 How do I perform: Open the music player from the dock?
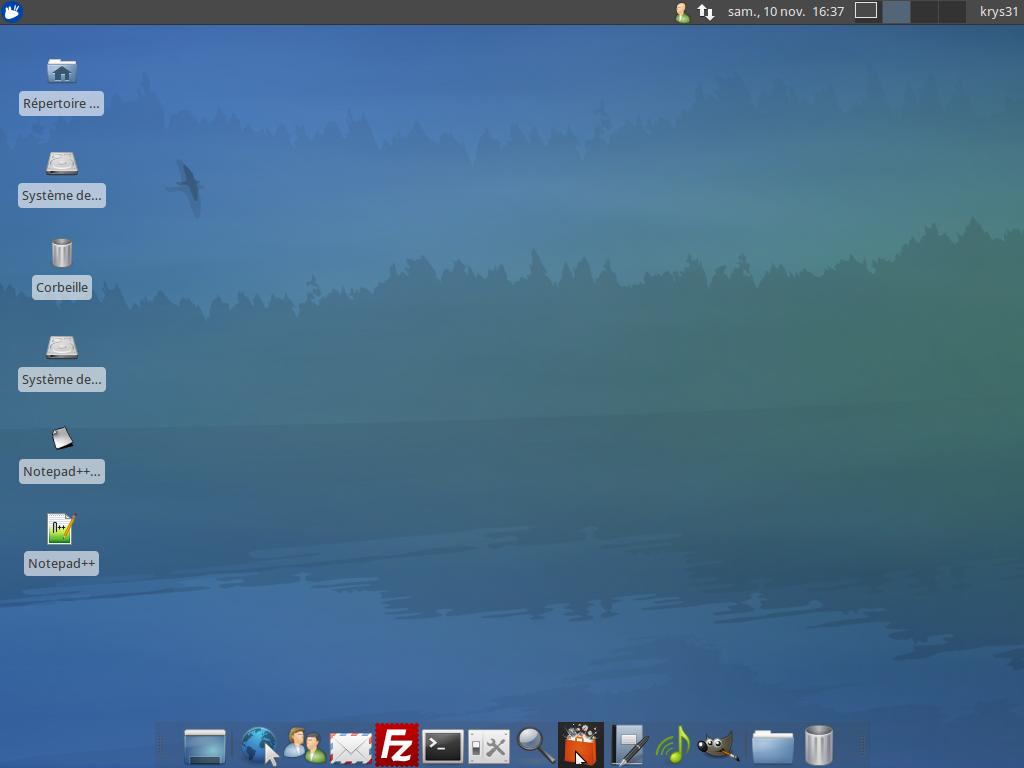click(x=673, y=745)
